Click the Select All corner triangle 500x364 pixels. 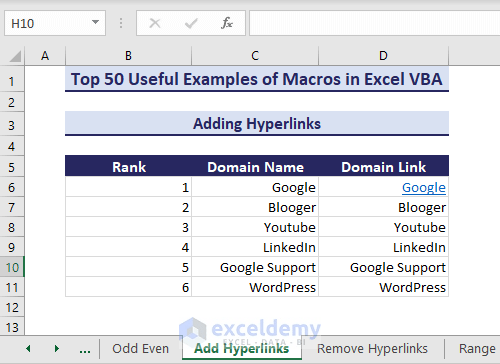(x=15, y=56)
